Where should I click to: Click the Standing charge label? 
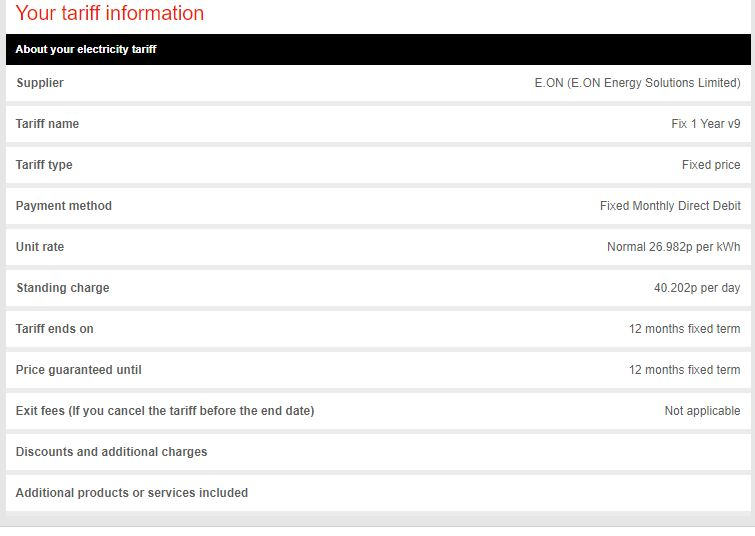[63, 288]
